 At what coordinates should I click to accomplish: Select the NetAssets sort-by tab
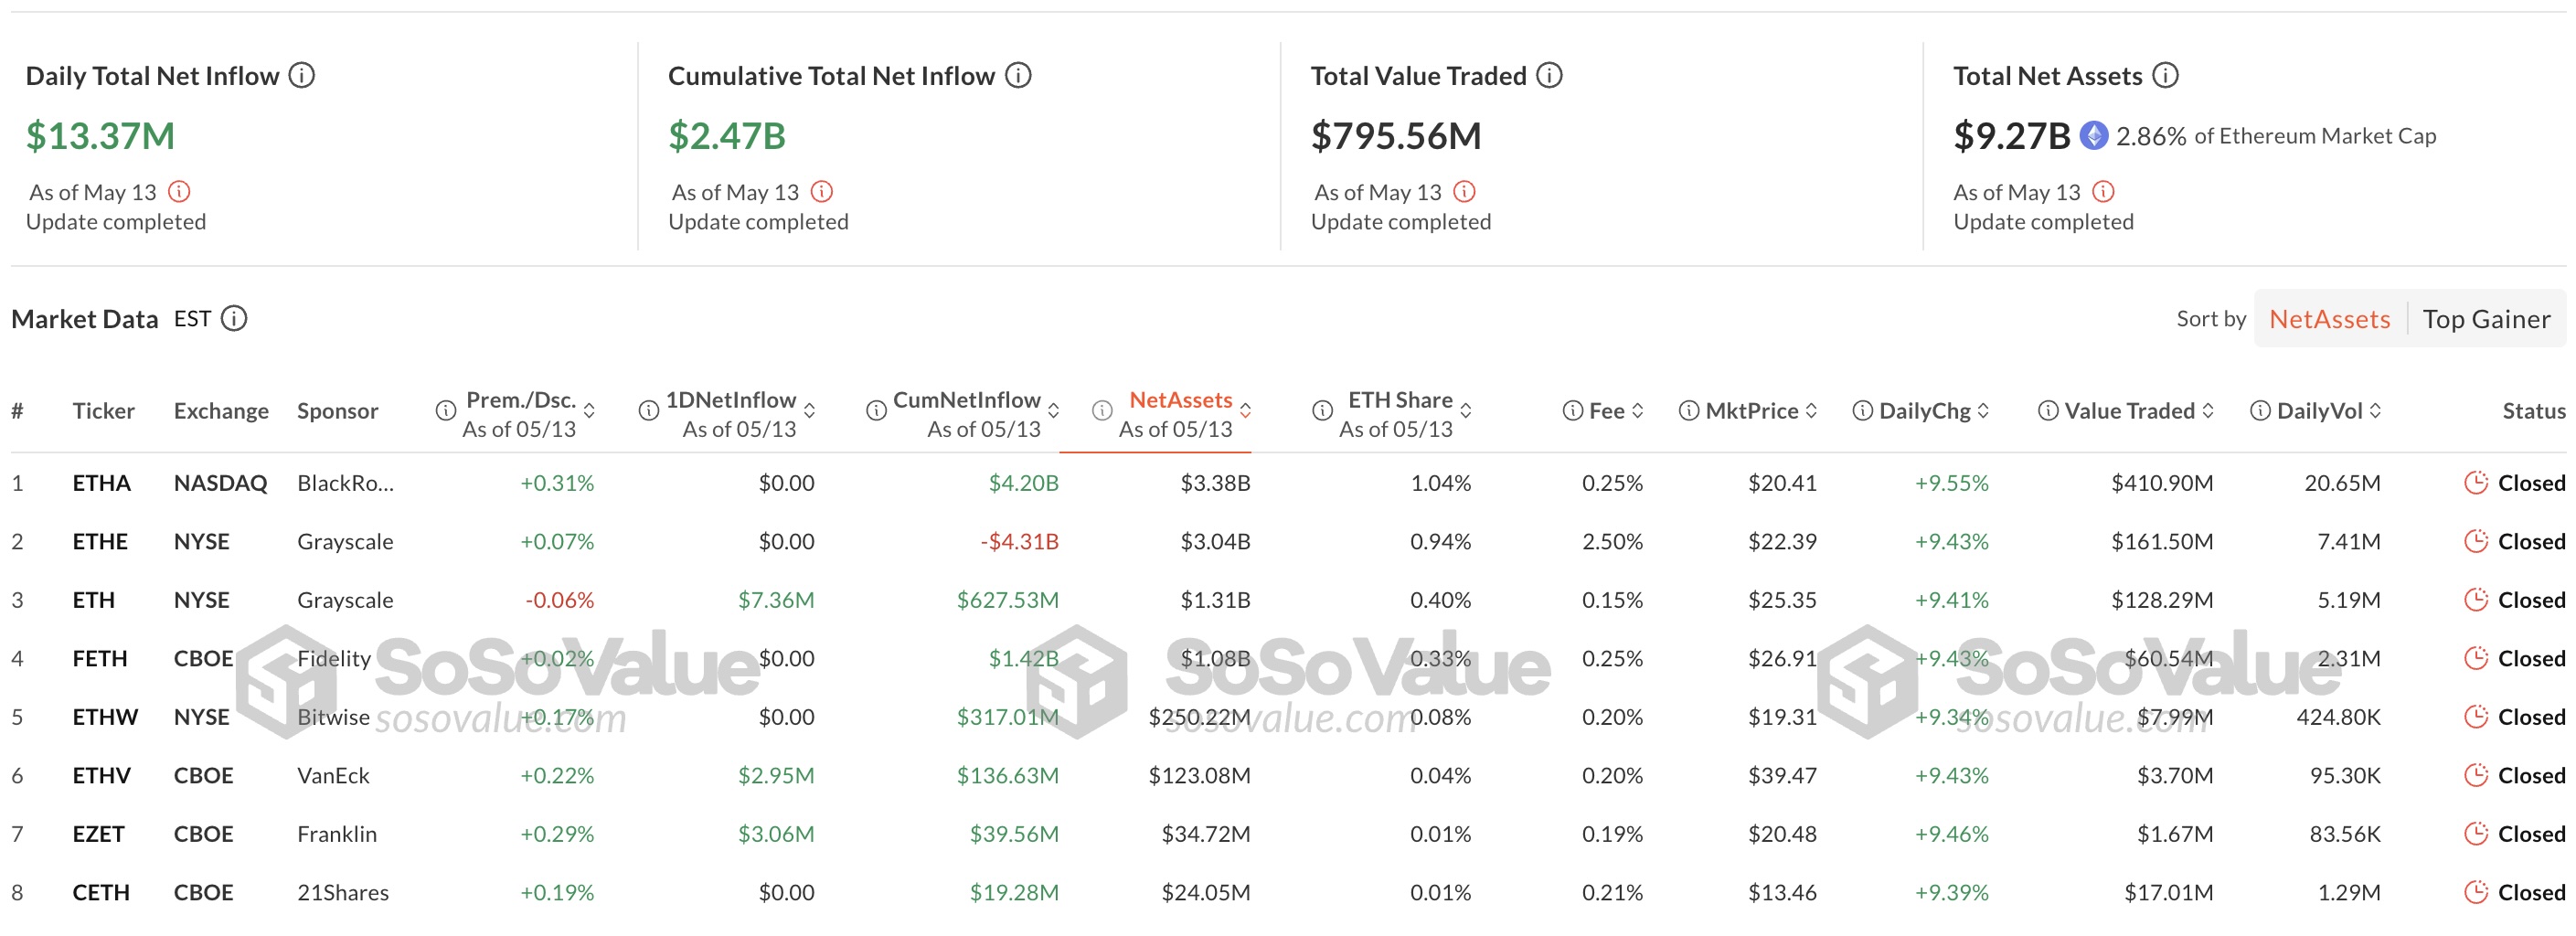(x=2330, y=319)
